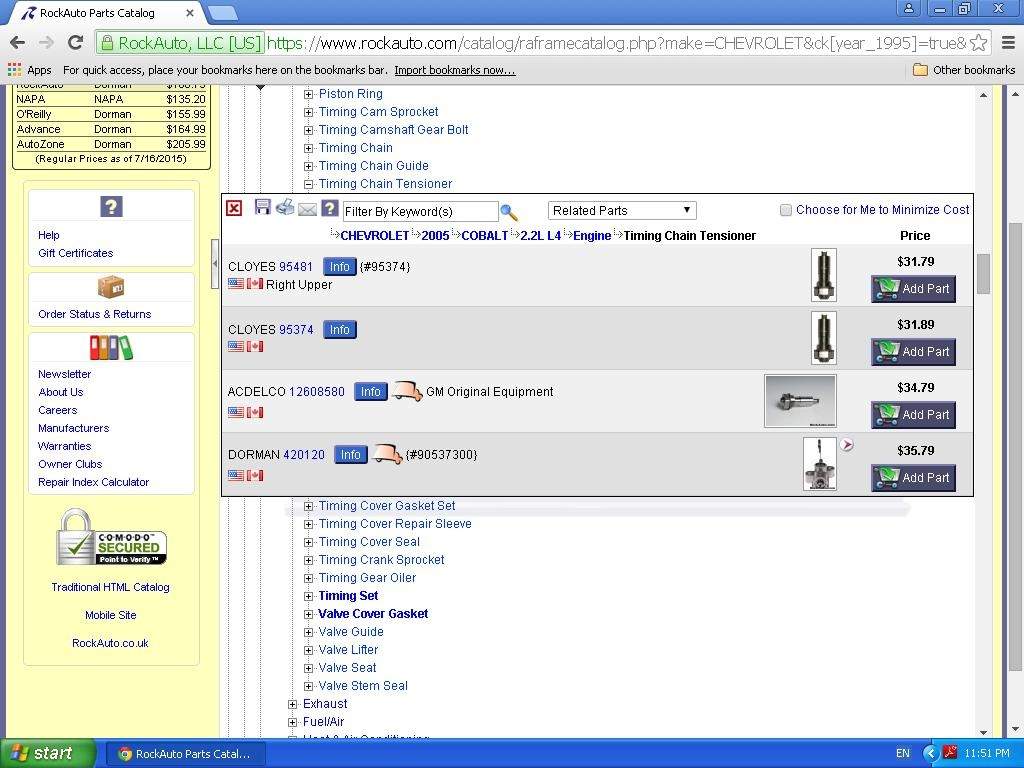Viewport: 1024px width, 768px height.
Task: Click the Help question mark icon in sidebar
Action: (x=111, y=207)
